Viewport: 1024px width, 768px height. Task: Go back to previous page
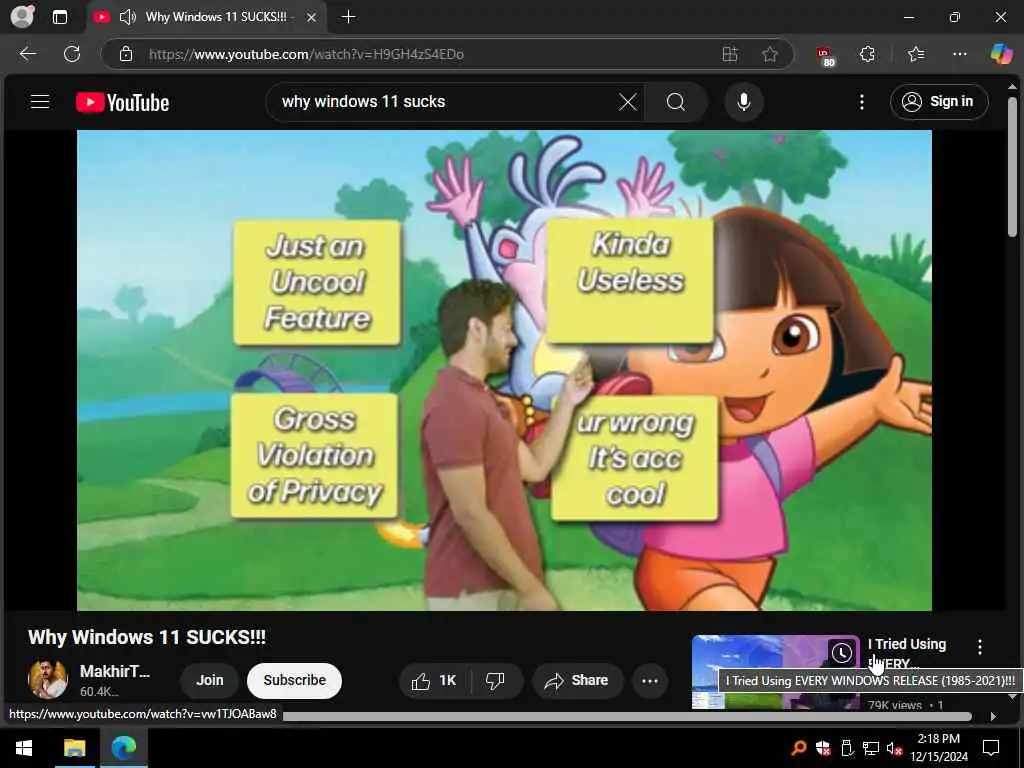click(28, 54)
